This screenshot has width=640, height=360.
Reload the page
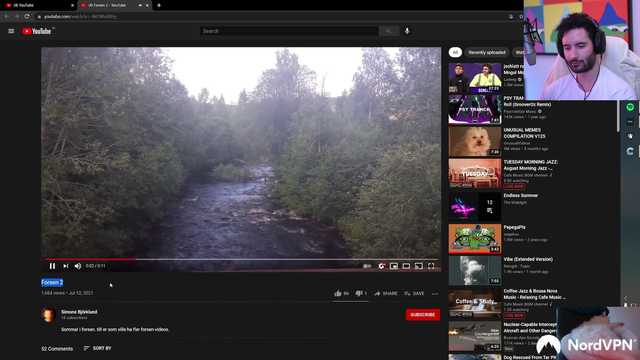pos(27,16)
